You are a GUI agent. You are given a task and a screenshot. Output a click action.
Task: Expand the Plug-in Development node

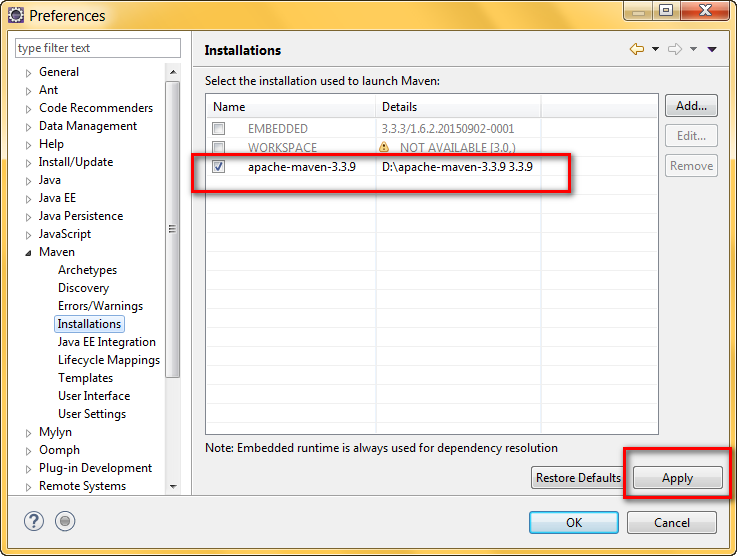(x=28, y=469)
